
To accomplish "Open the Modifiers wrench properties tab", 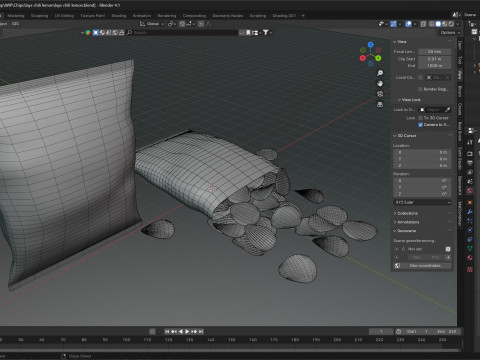I will tap(470, 212).
